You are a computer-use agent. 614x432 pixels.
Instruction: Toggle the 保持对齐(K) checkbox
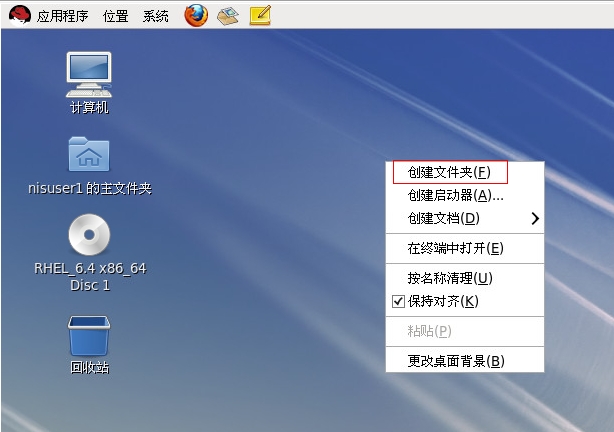coord(399,301)
